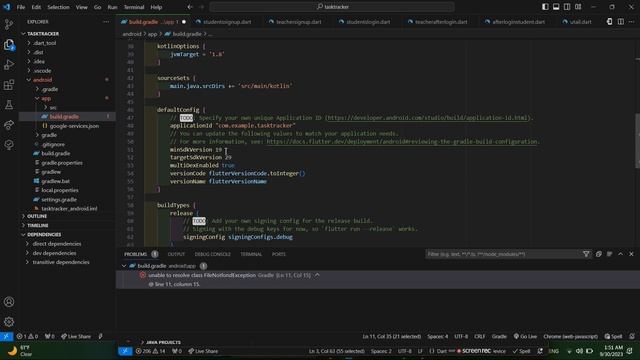
Task: Click the notifications bell in status bar
Action: [x=632, y=336]
